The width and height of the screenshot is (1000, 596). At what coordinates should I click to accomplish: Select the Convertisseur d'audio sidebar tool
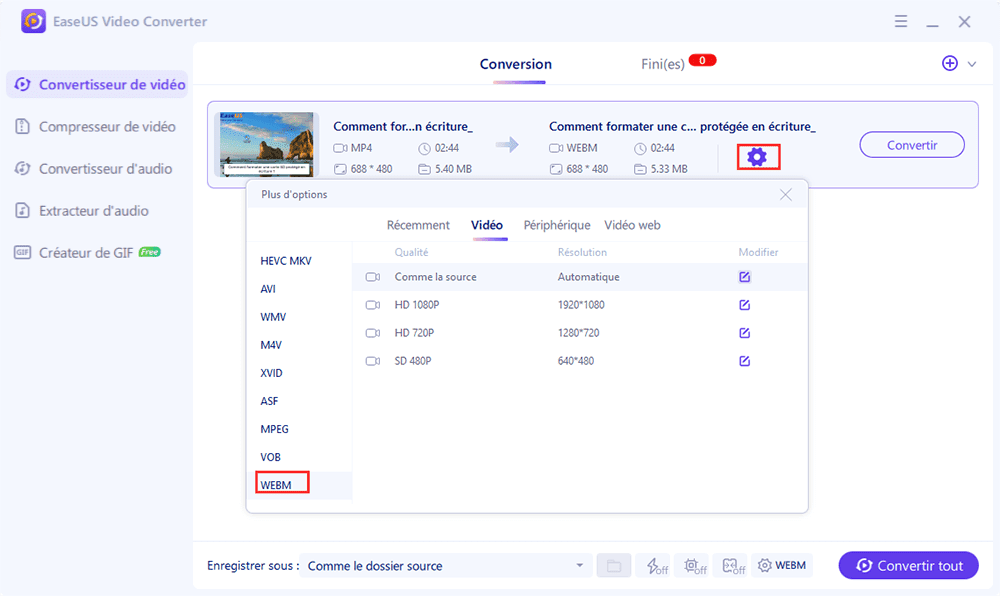103,168
